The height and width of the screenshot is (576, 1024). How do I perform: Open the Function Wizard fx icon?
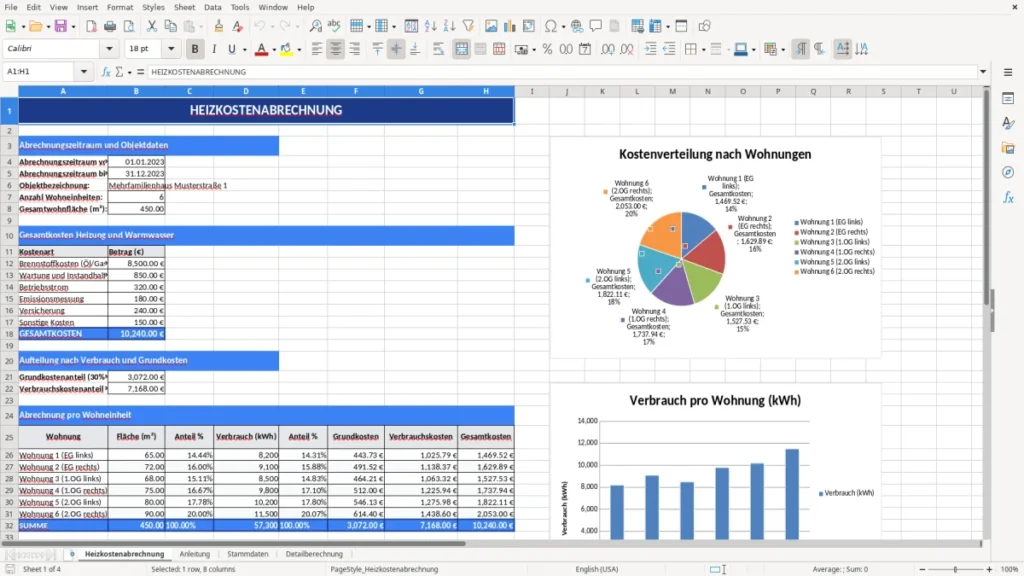(106, 72)
